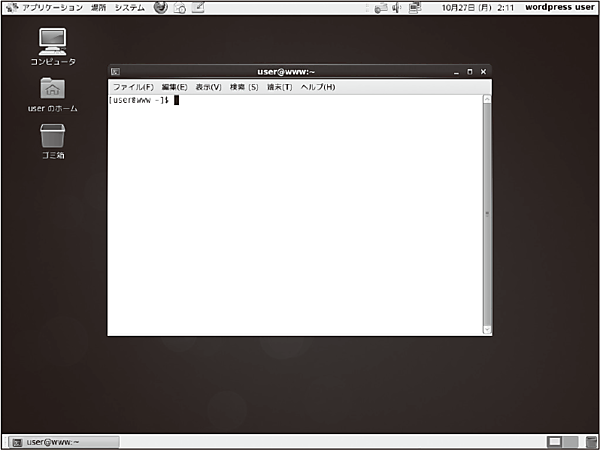Click the wordpress user name in panel

[x=560, y=7]
